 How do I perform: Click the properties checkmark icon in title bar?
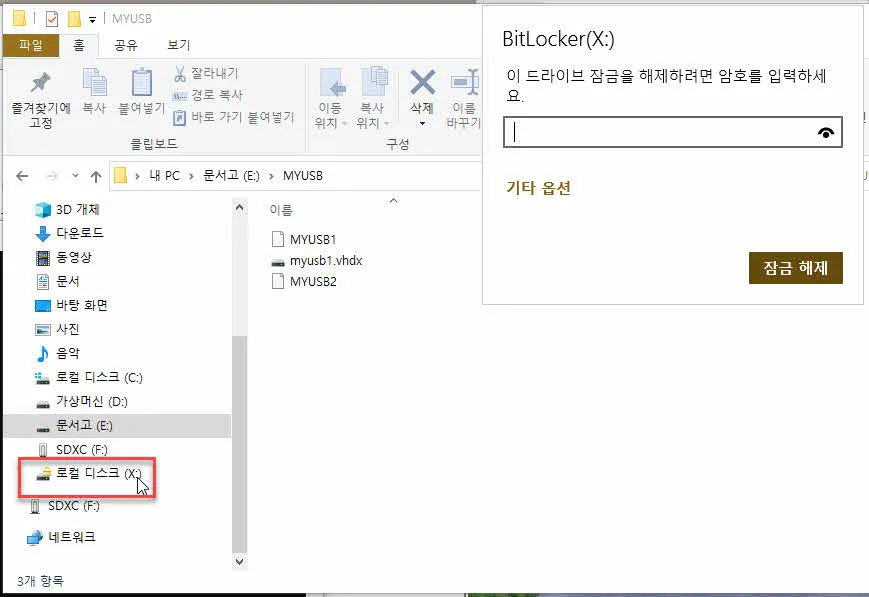[x=52, y=19]
